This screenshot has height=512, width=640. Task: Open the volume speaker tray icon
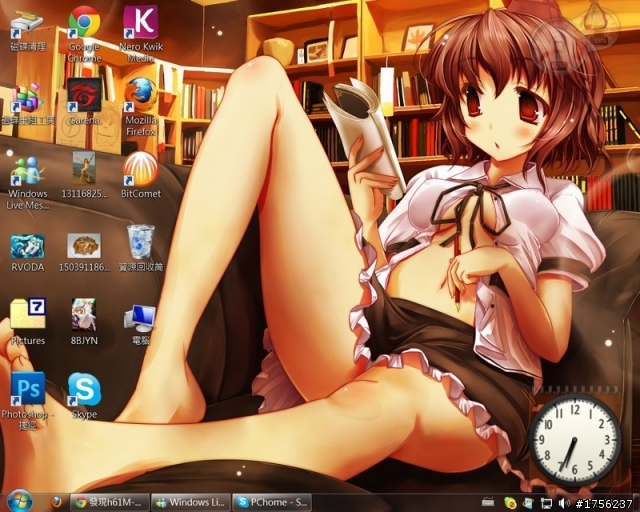(564, 503)
